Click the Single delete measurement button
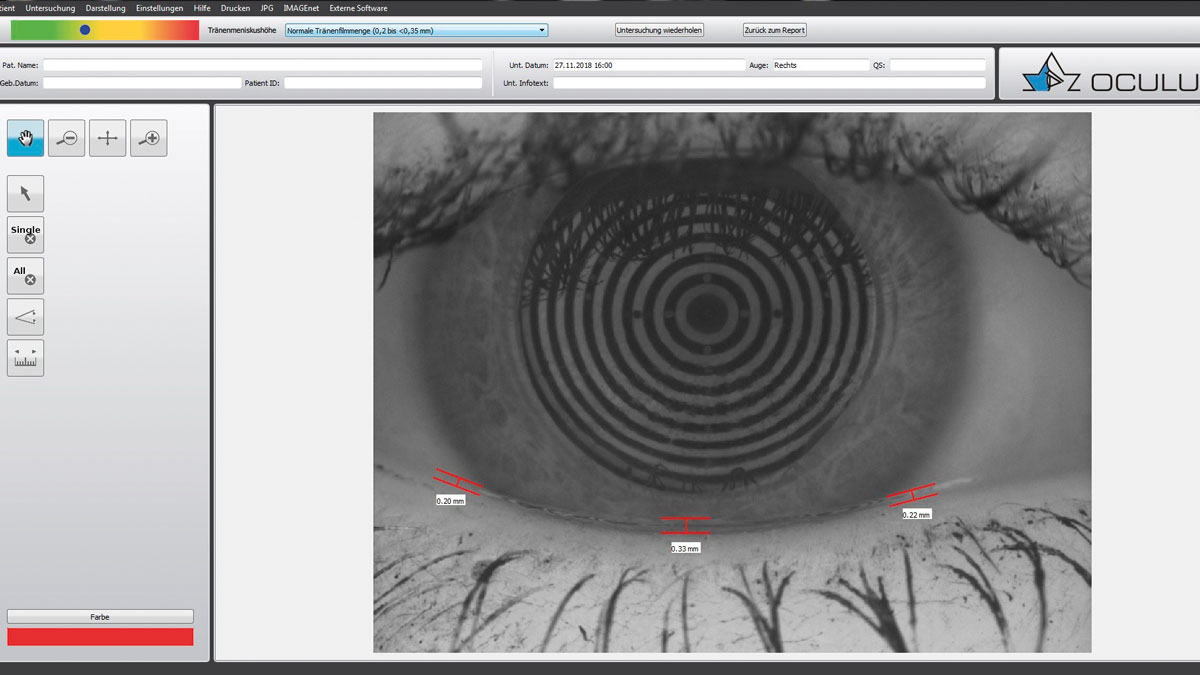 point(26,234)
